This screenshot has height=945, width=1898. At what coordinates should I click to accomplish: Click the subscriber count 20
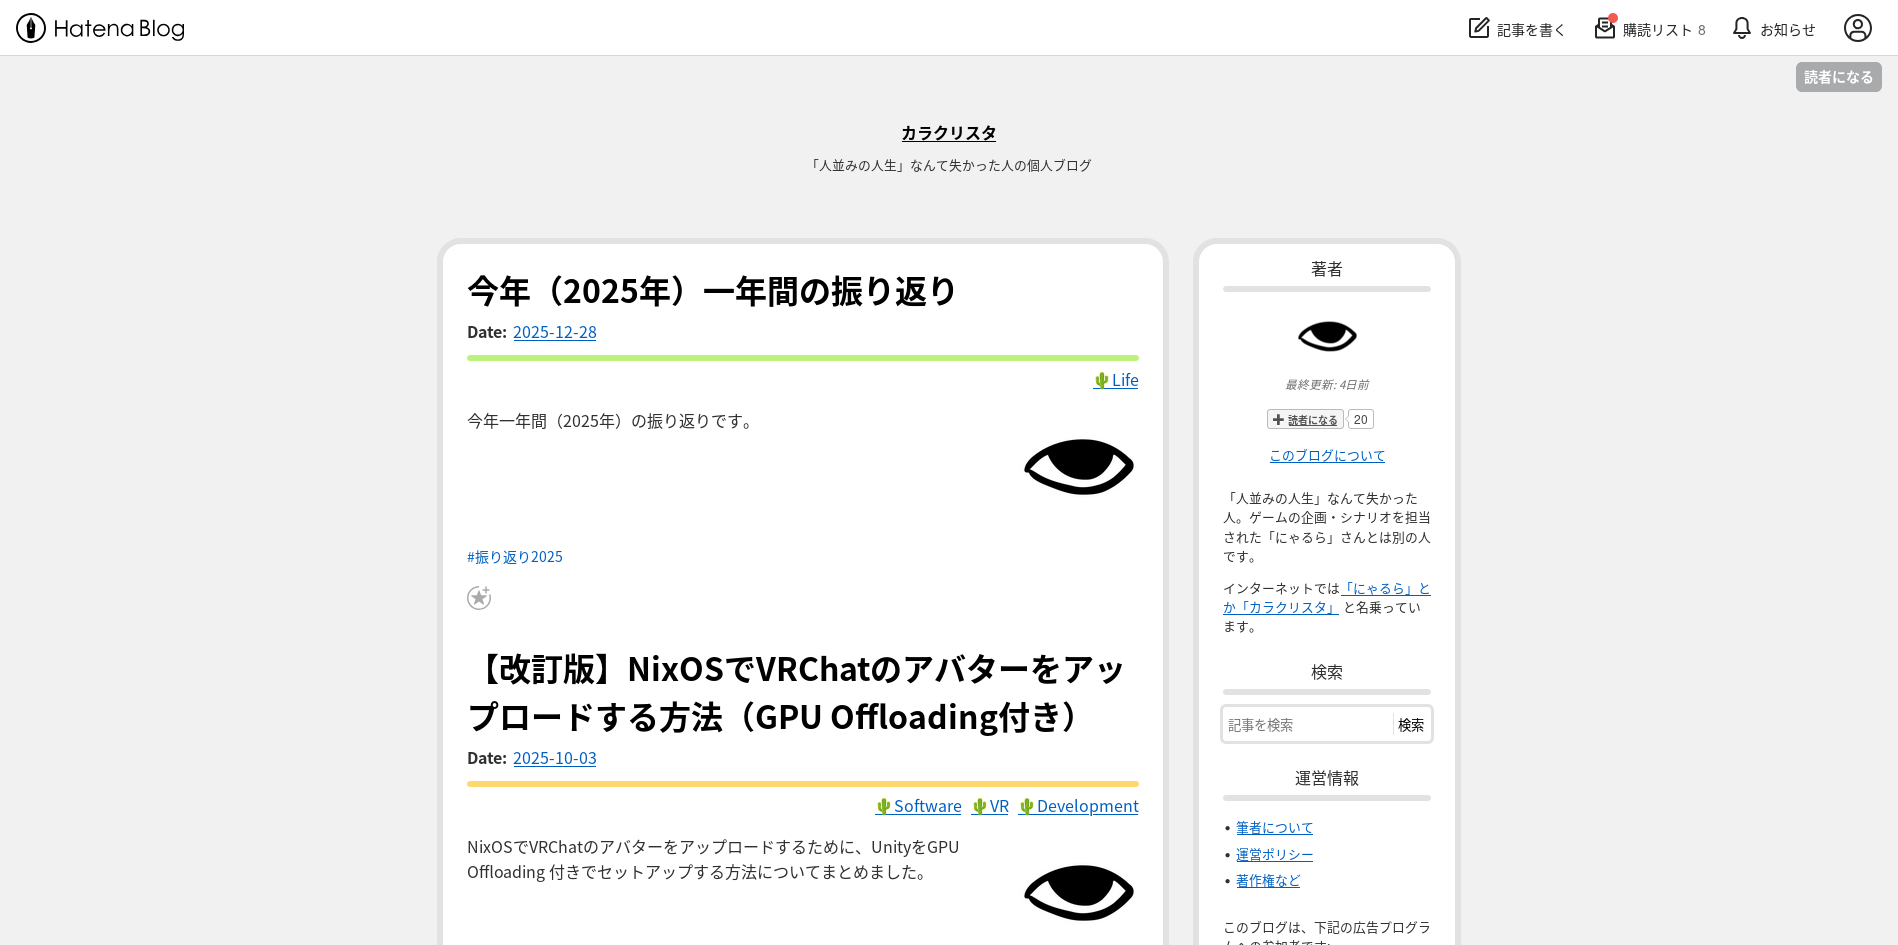pos(1360,420)
